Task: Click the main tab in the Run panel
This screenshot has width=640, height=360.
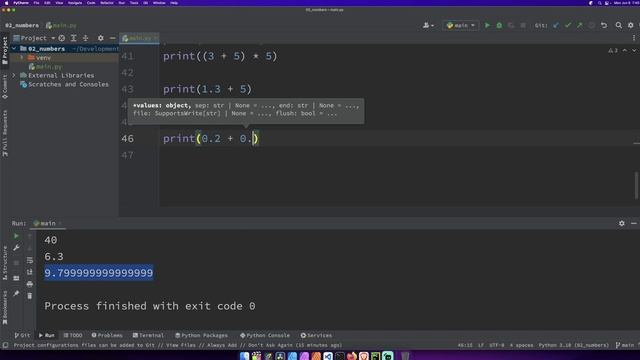Action: (x=48, y=223)
